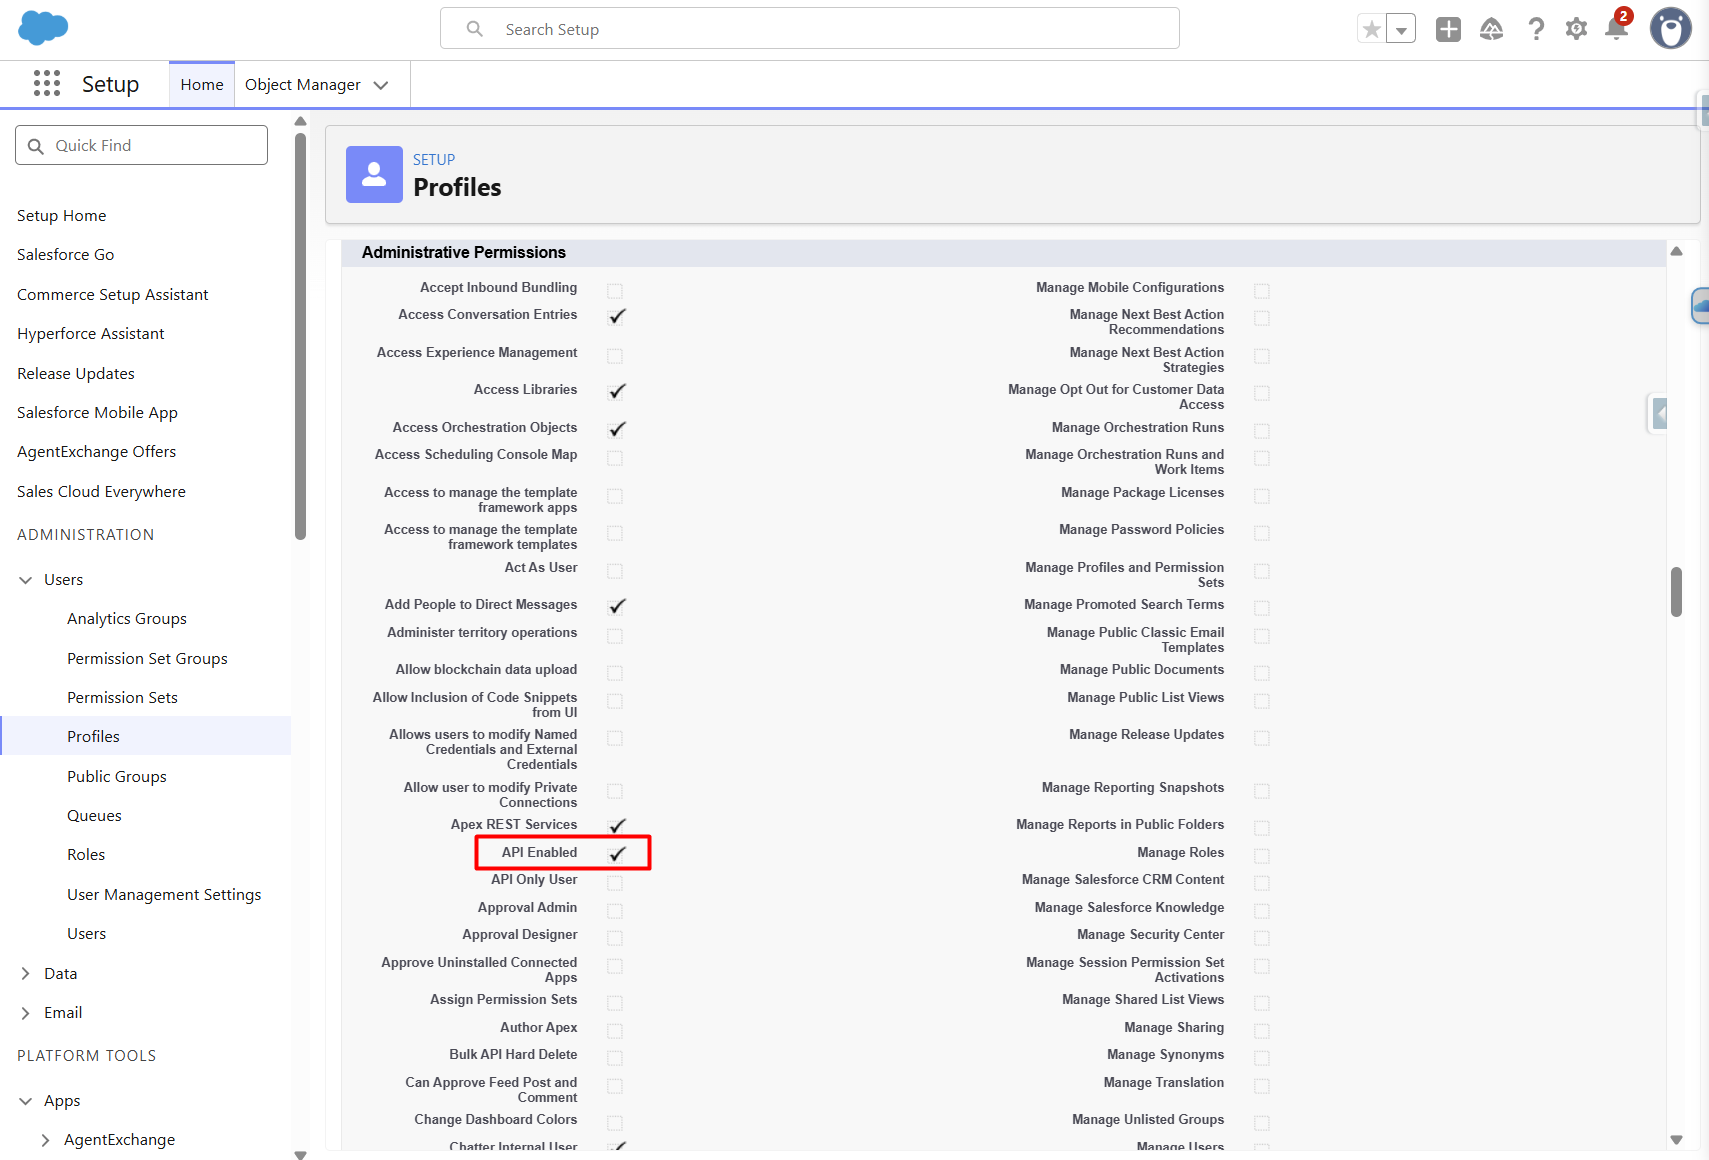Screen dimensions: 1709x1160
Task: Open AgentExchange Offers
Action: pos(97,452)
